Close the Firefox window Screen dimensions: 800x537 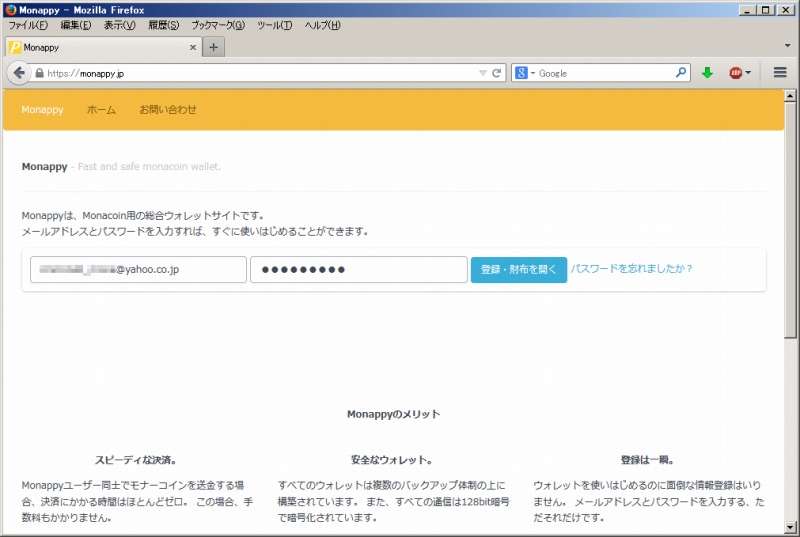click(x=786, y=10)
